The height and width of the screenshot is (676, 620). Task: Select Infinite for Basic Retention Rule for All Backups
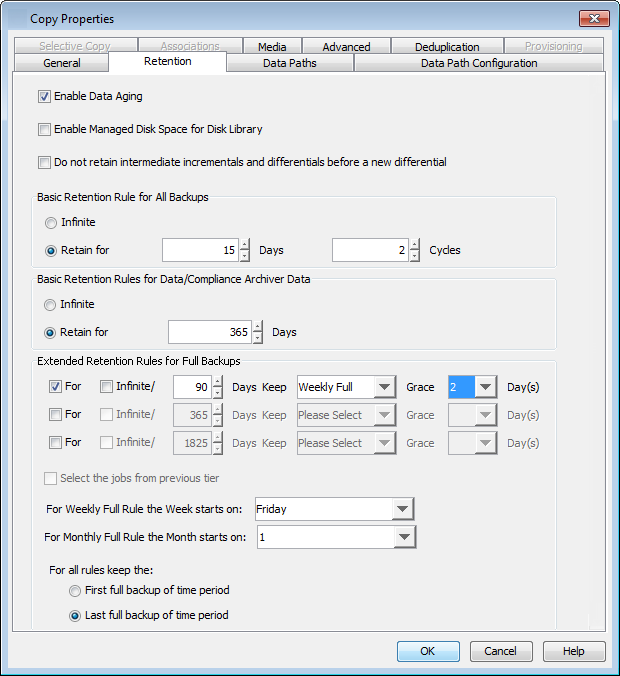coord(50,222)
